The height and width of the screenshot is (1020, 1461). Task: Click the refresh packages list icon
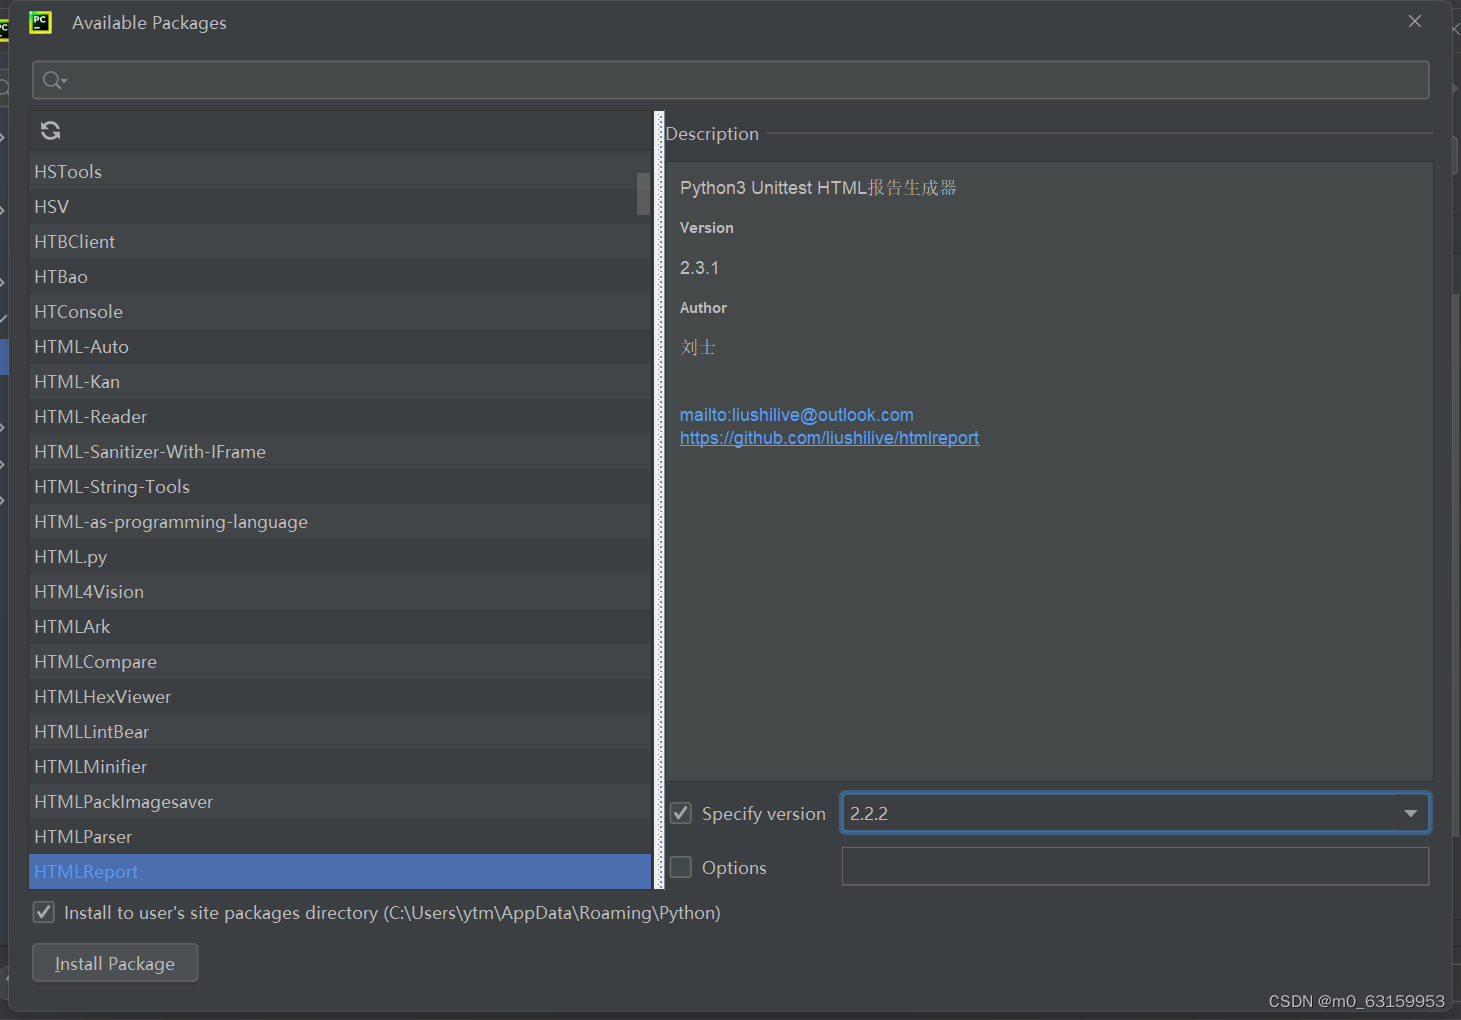click(50, 130)
